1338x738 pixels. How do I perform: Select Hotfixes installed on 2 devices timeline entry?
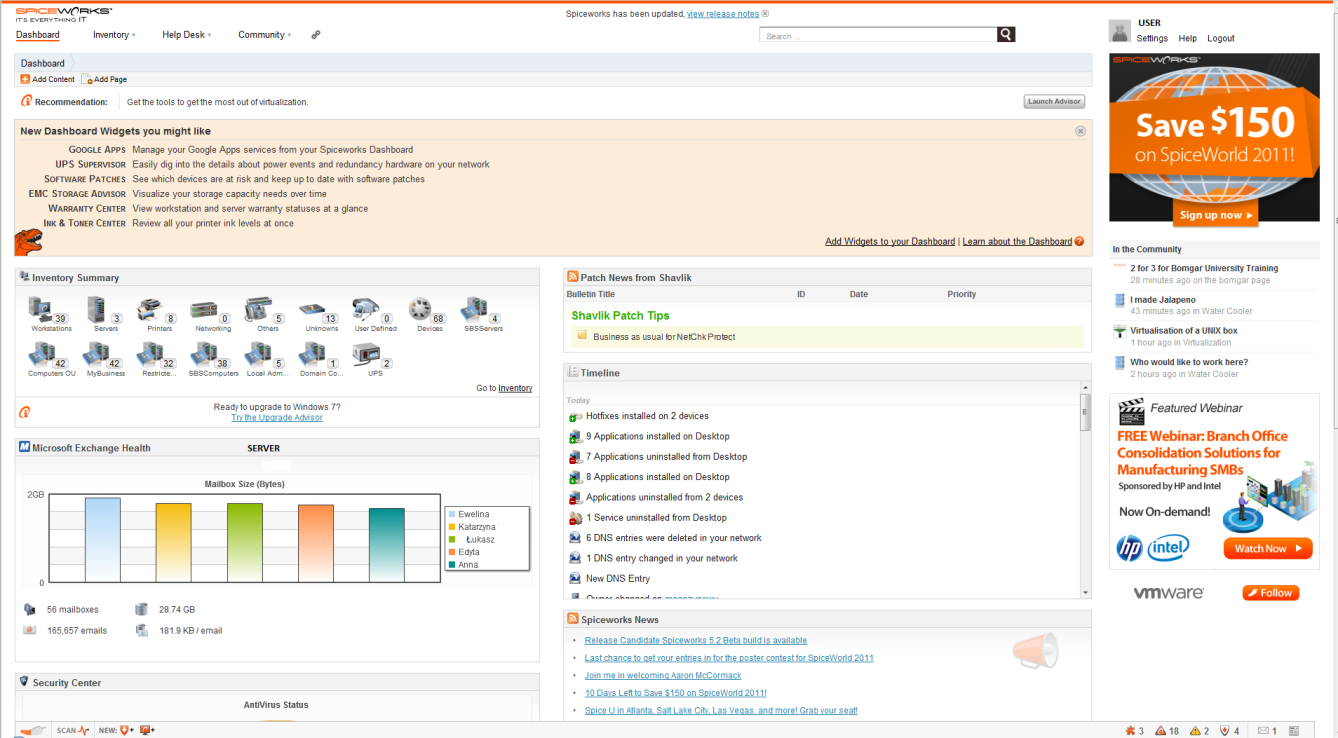tap(647, 416)
